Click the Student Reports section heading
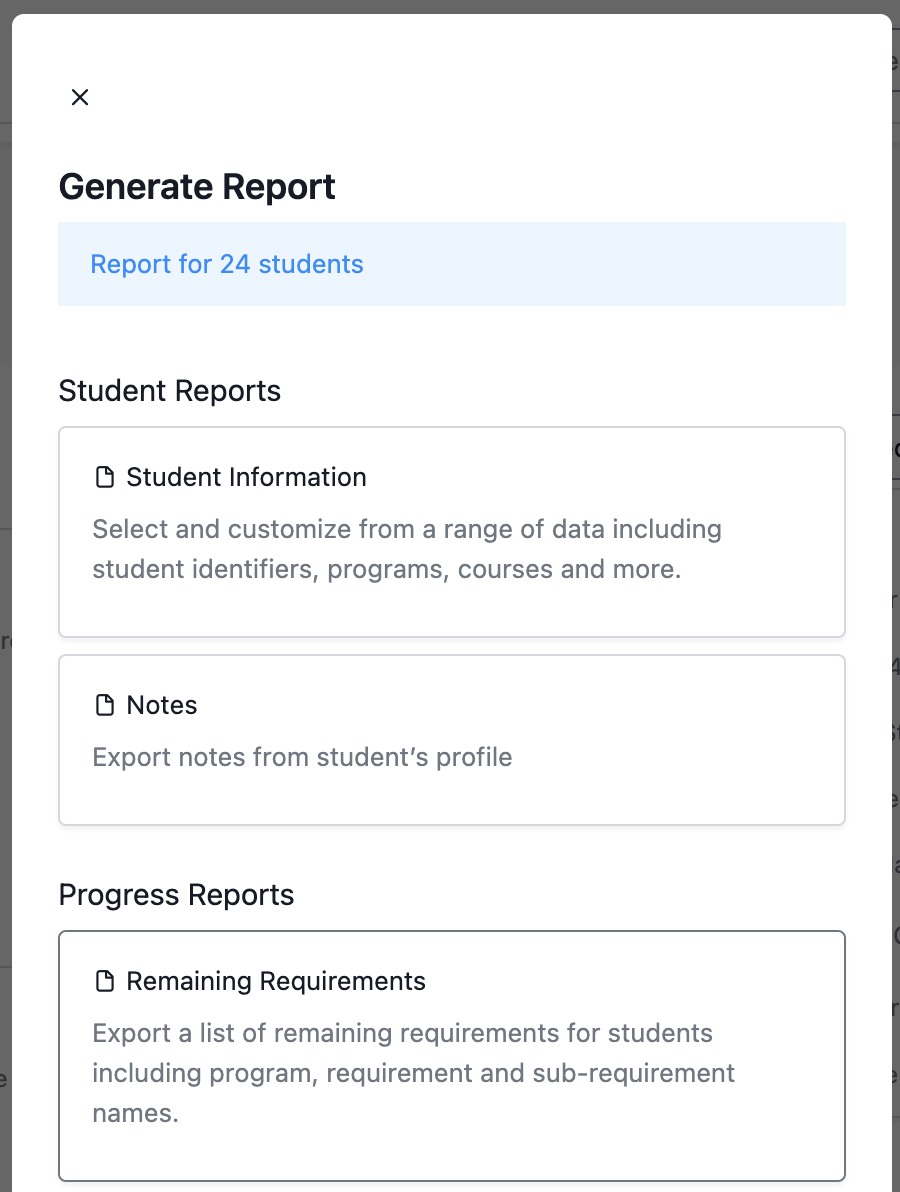 (x=170, y=391)
